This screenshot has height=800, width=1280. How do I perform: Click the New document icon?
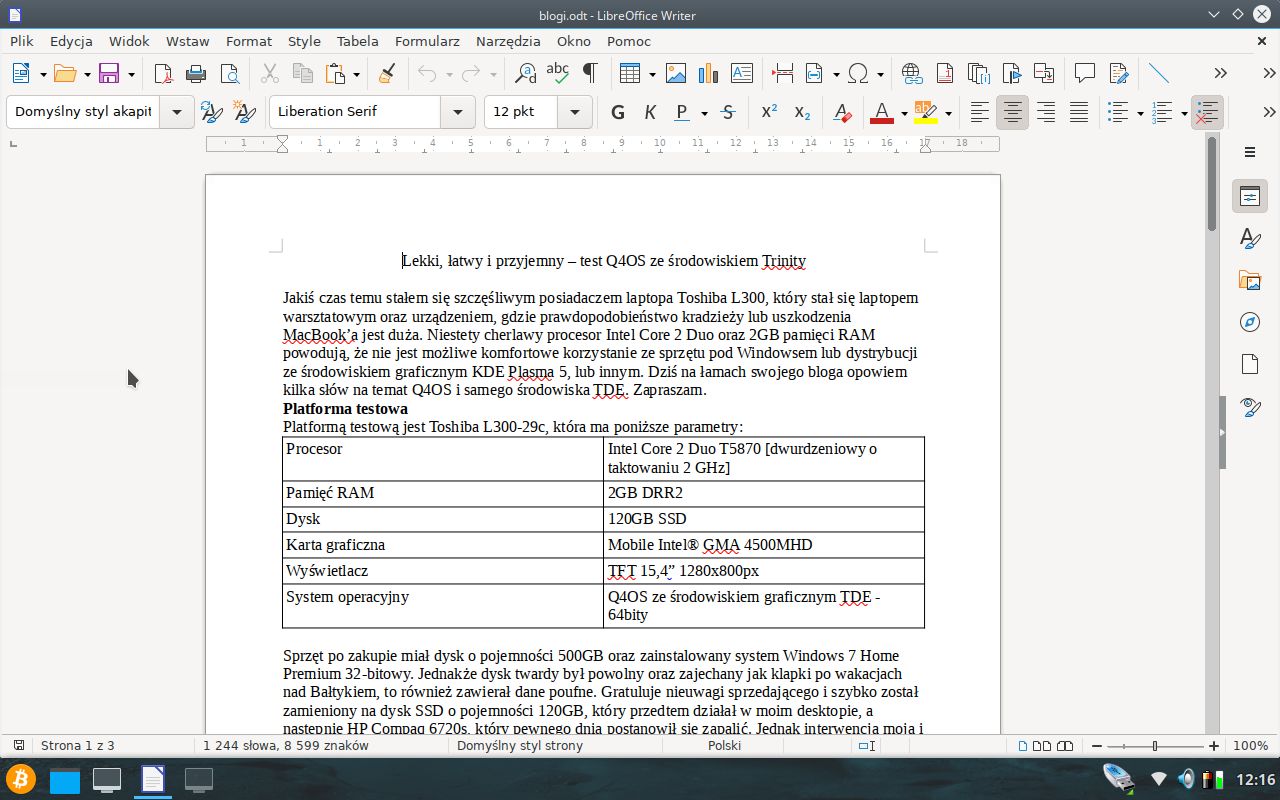pos(22,73)
